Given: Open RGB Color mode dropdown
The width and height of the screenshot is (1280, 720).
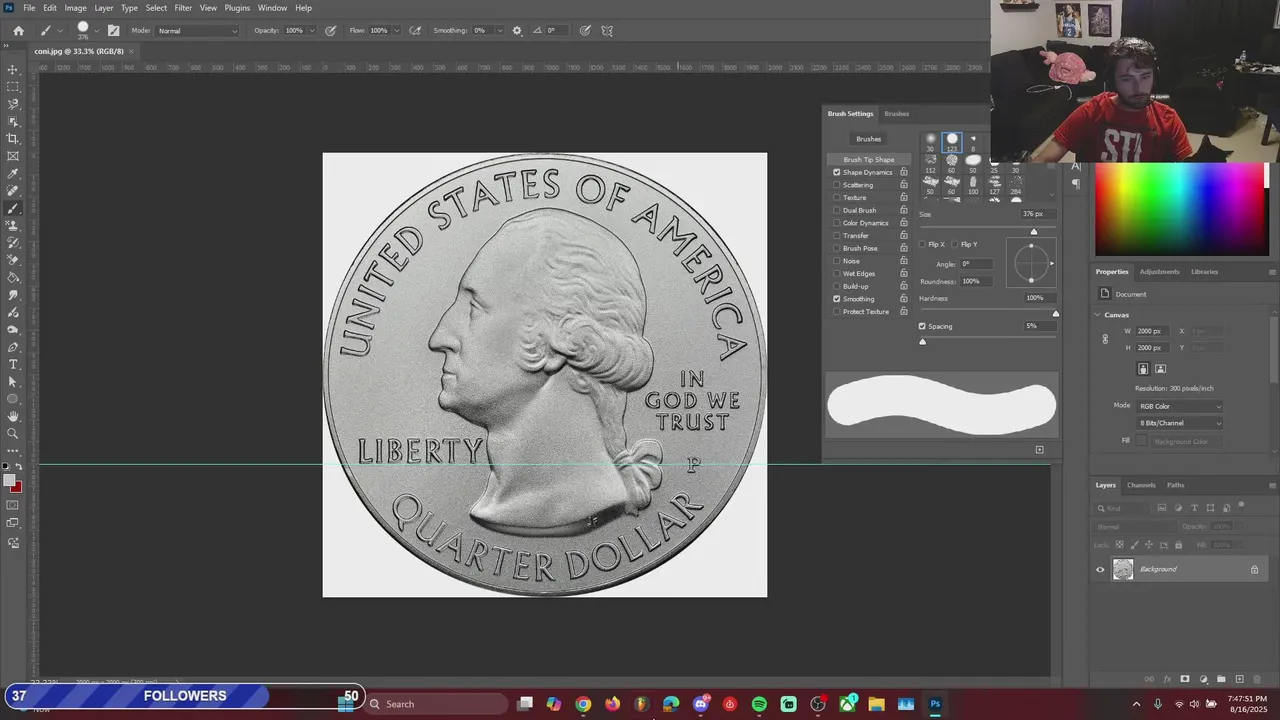Looking at the screenshot, I should [x=1179, y=406].
